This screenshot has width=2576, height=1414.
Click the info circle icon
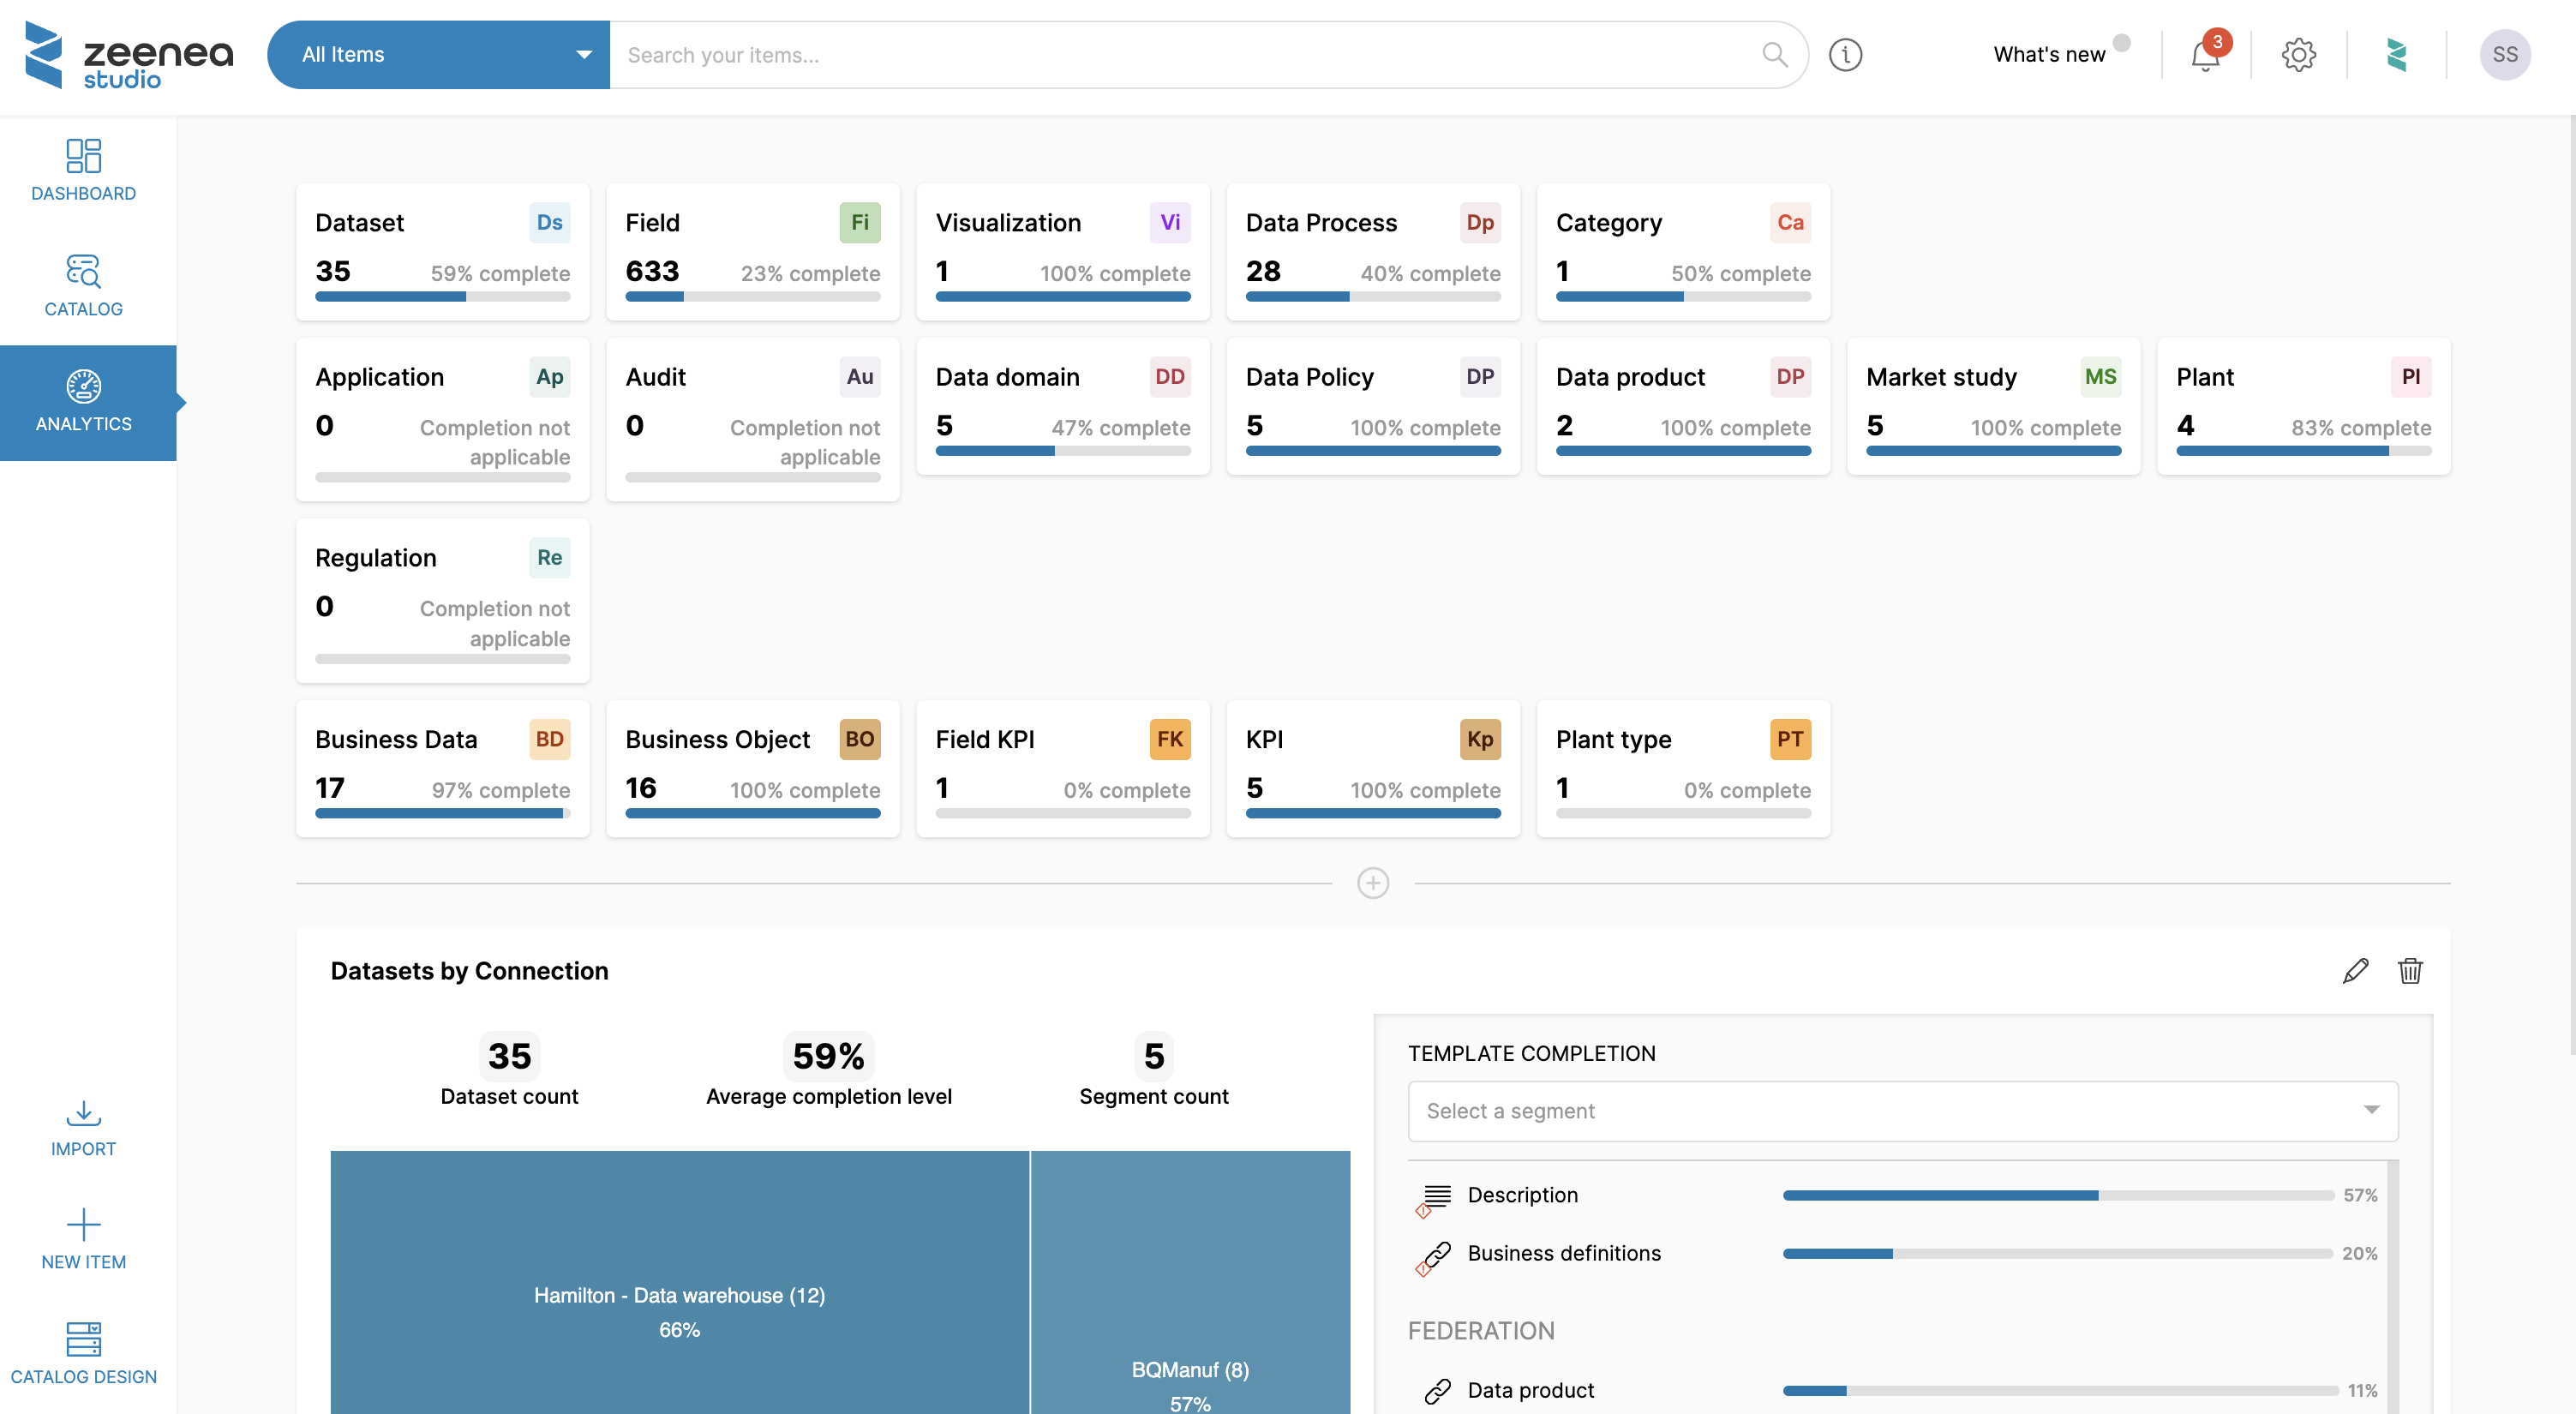[x=1845, y=55]
